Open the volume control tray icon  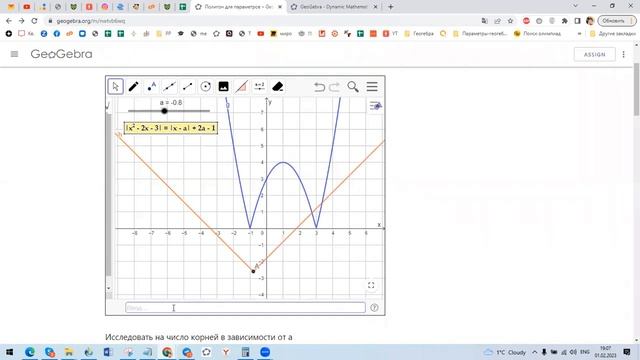tap(573, 352)
